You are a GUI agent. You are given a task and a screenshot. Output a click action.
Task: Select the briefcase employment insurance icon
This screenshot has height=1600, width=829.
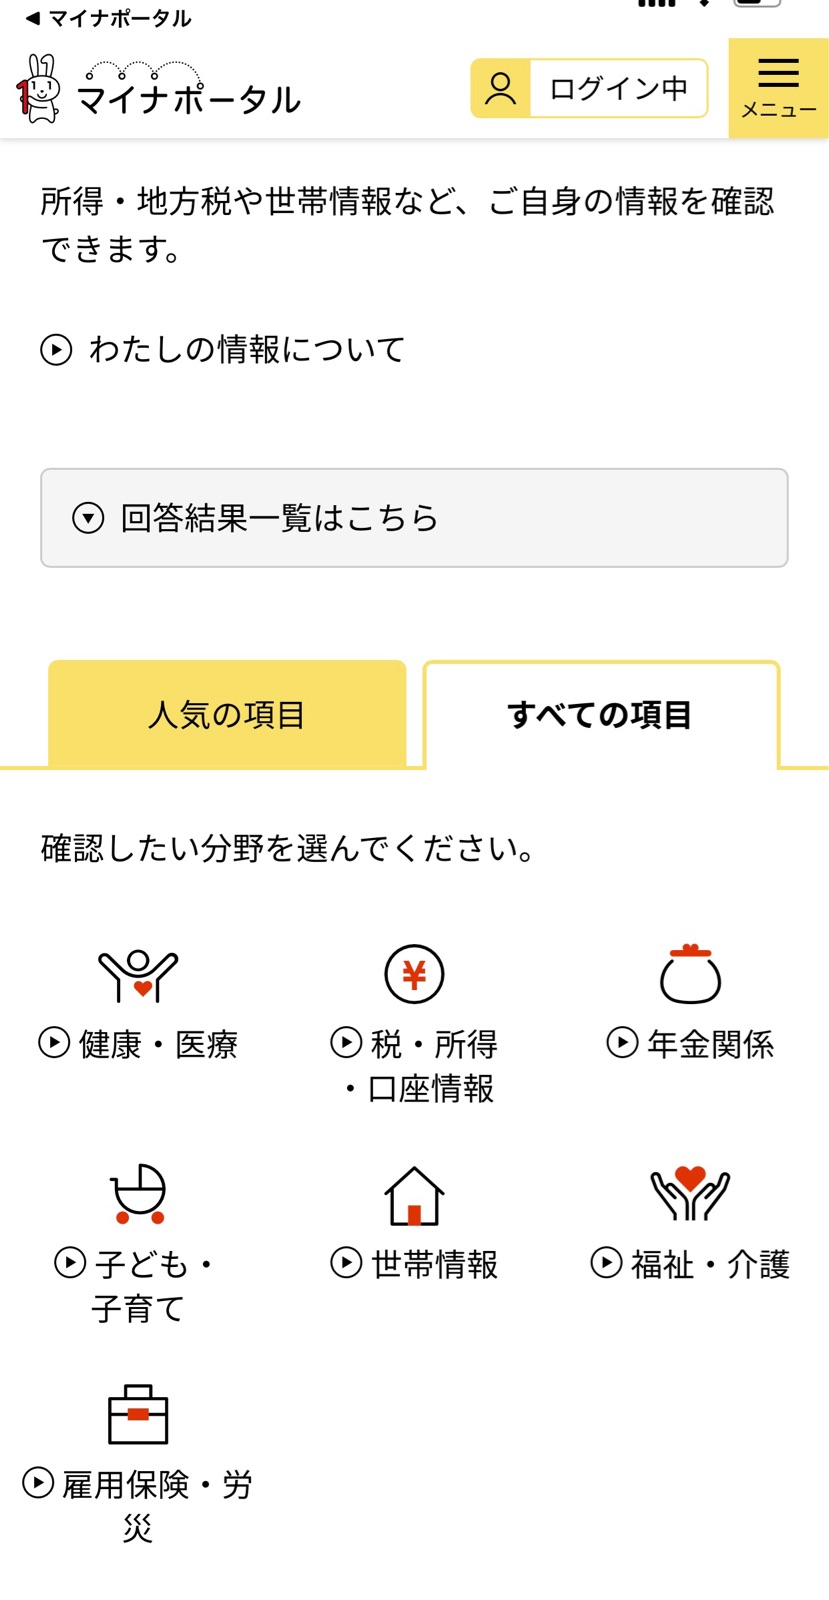pos(138,1414)
